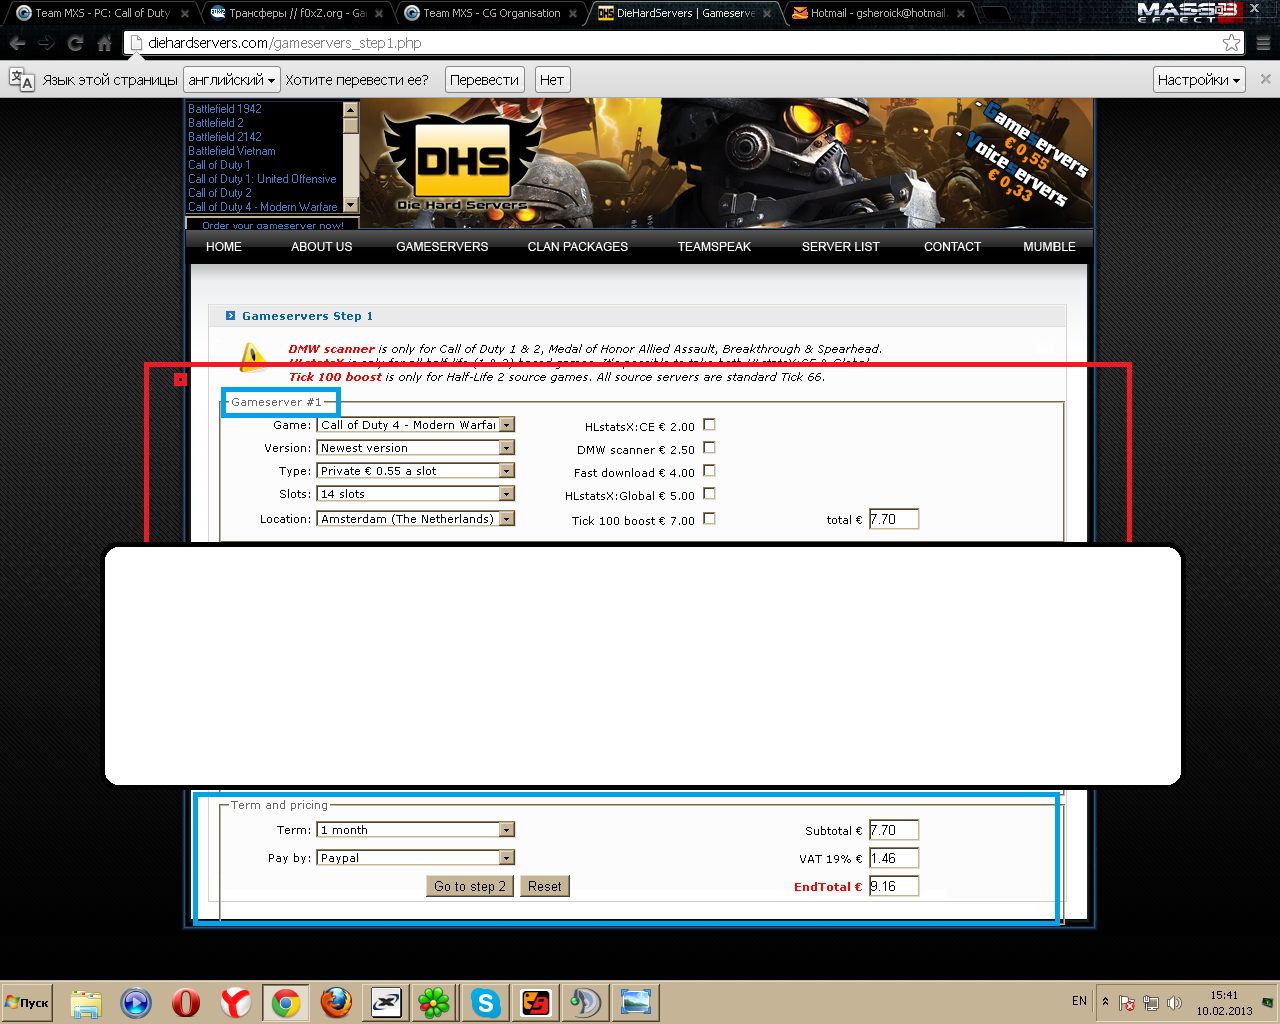This screenshot has height=1024, width=1280.
Task: Select Call of Duty 2 in game list
Action: [220, 193]
